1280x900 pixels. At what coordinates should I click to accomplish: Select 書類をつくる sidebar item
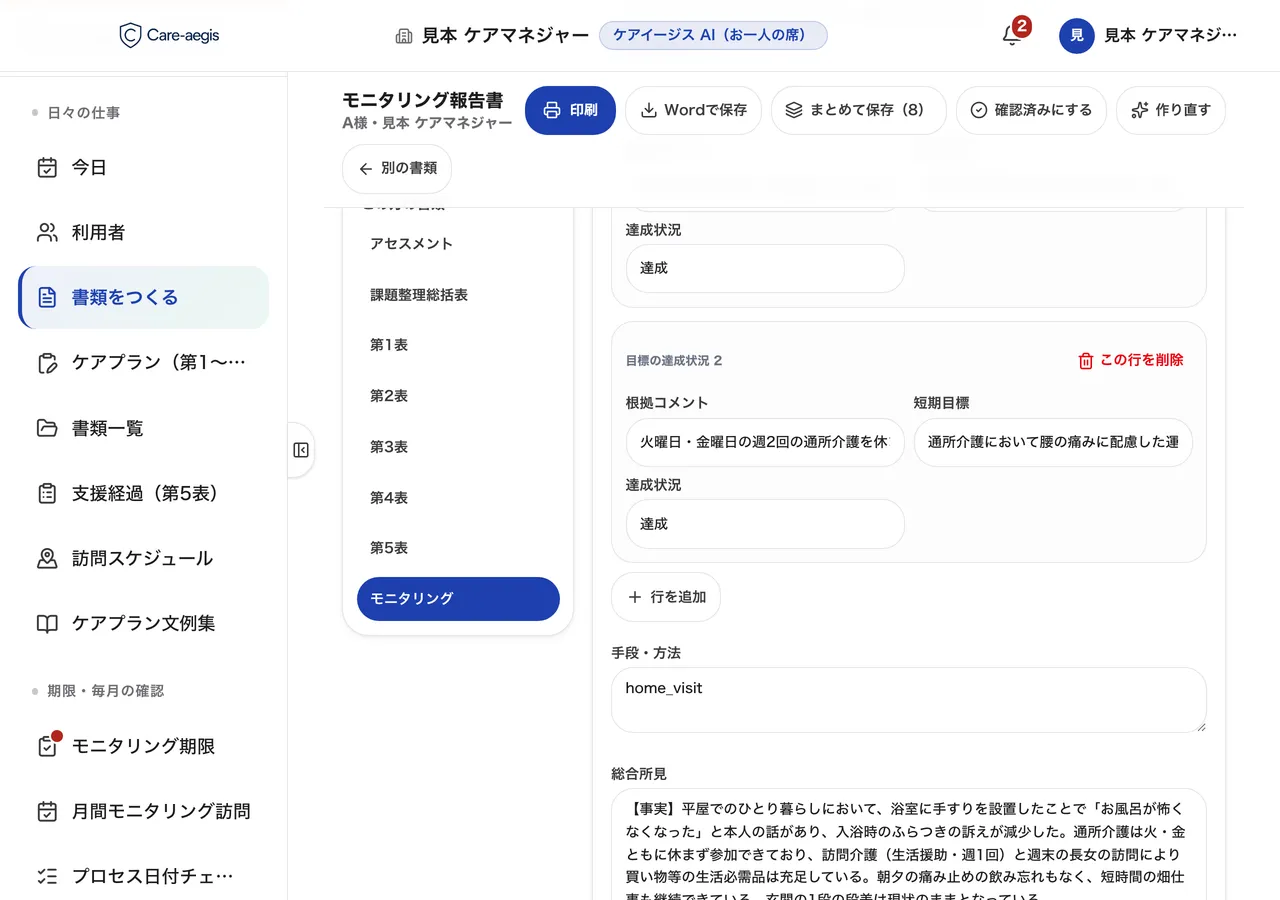click(x=144, y=297)
